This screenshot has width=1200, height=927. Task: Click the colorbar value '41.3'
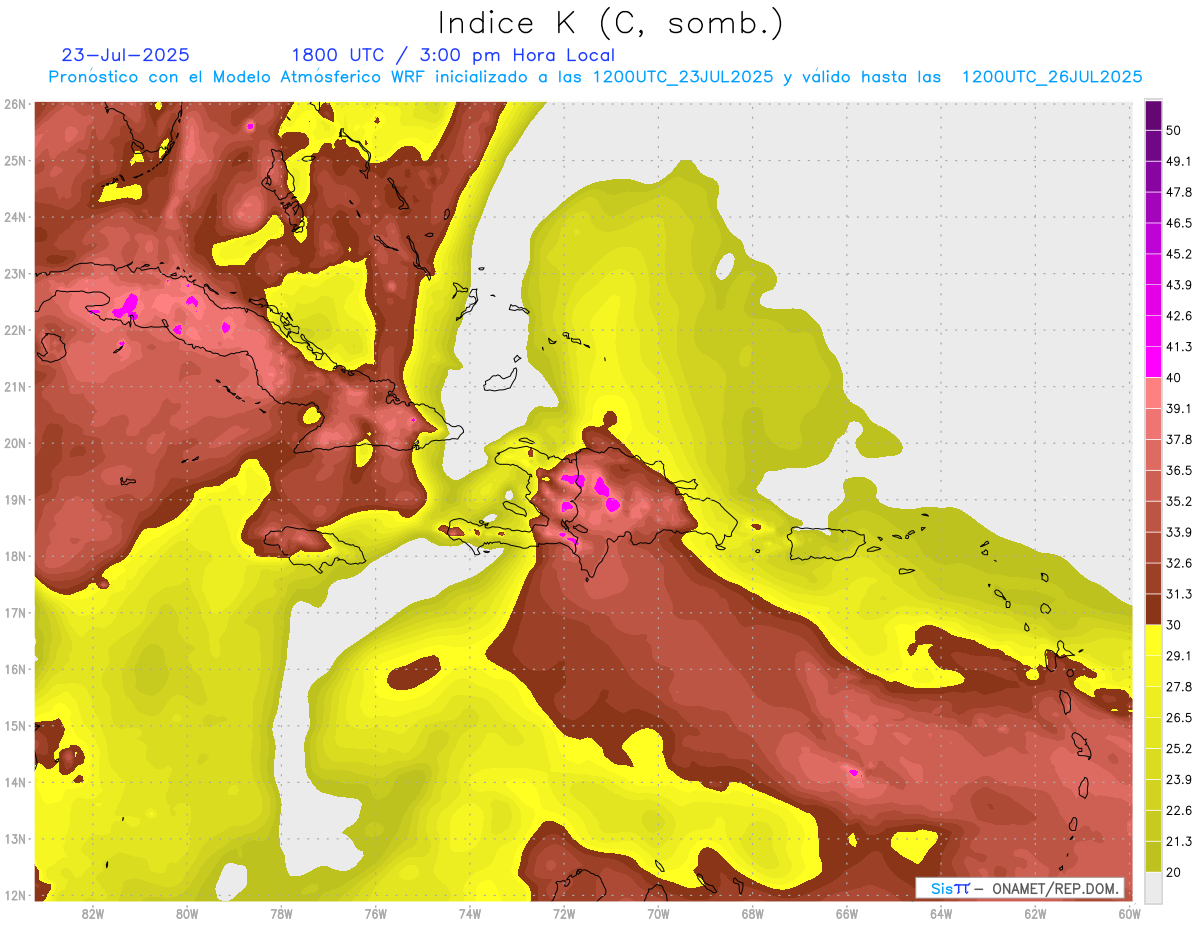[1179, 347]
